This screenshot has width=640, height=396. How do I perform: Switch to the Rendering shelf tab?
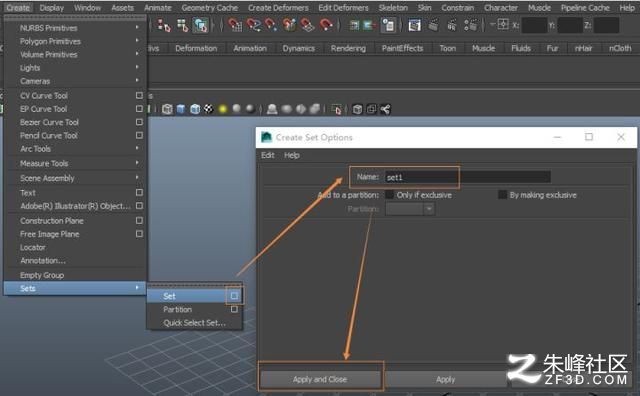pos(348,48)
